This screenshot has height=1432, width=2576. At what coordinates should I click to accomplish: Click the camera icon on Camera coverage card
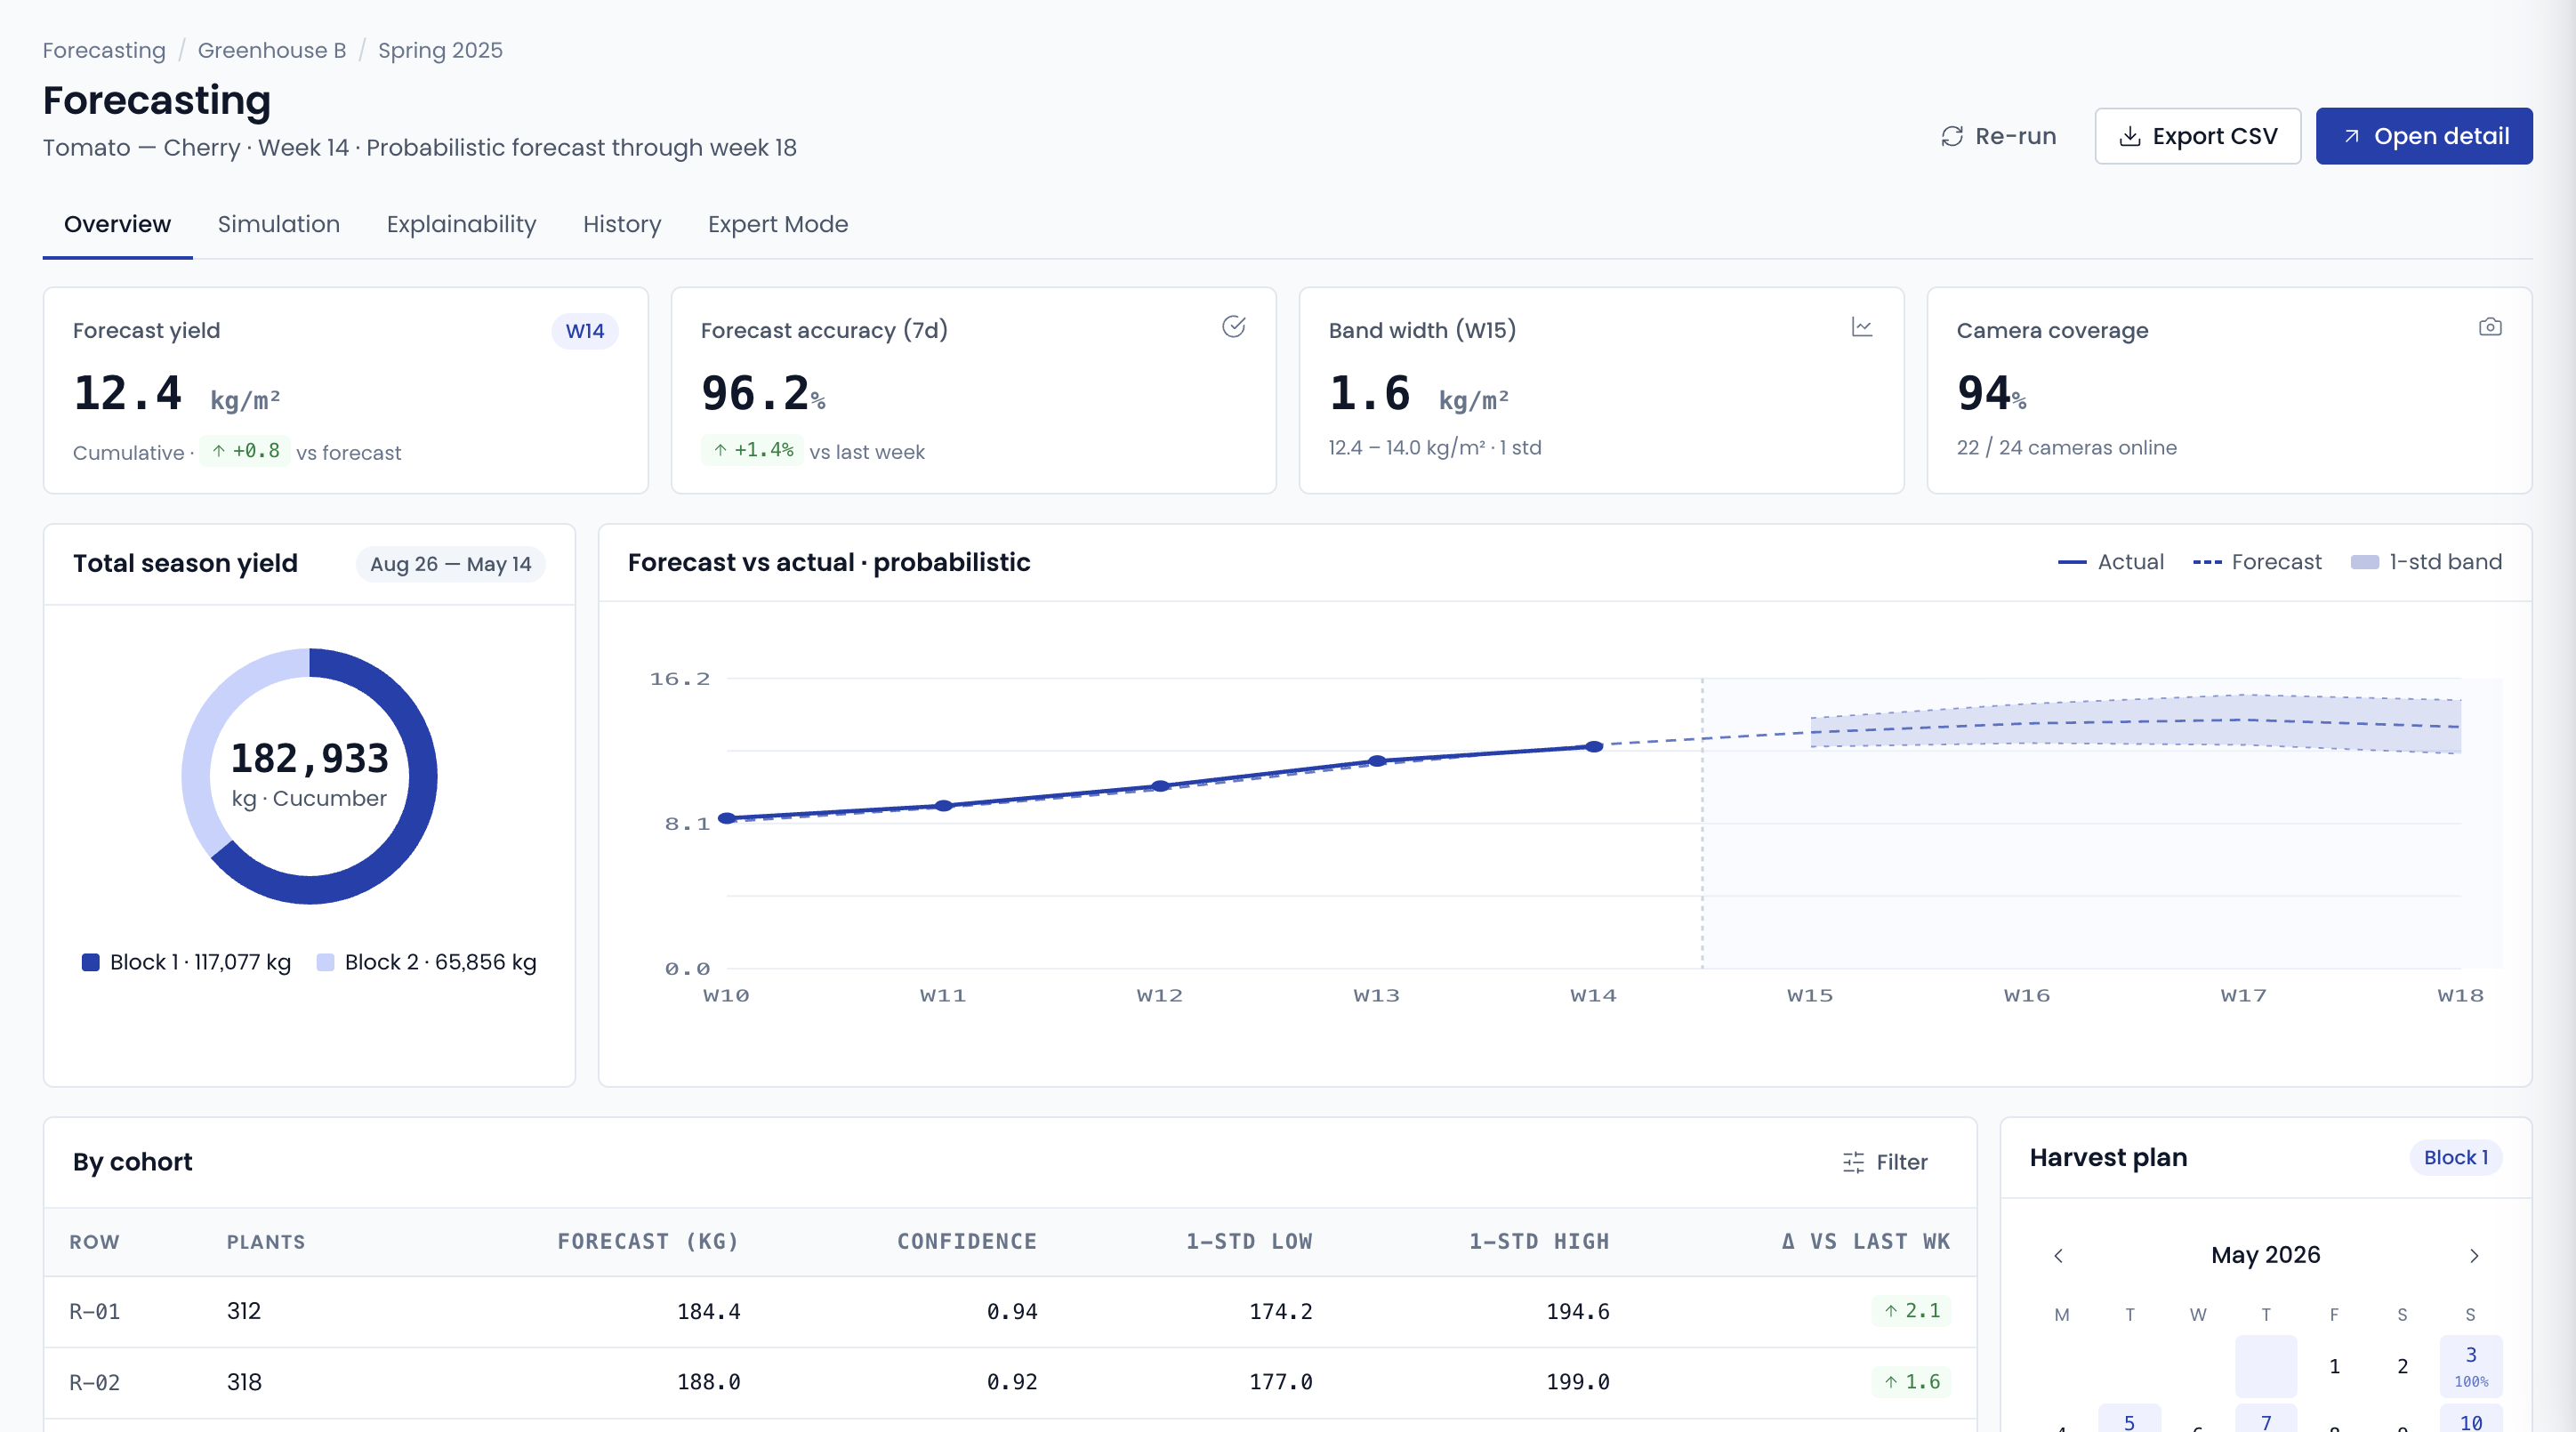click(x=2490, y=327)
